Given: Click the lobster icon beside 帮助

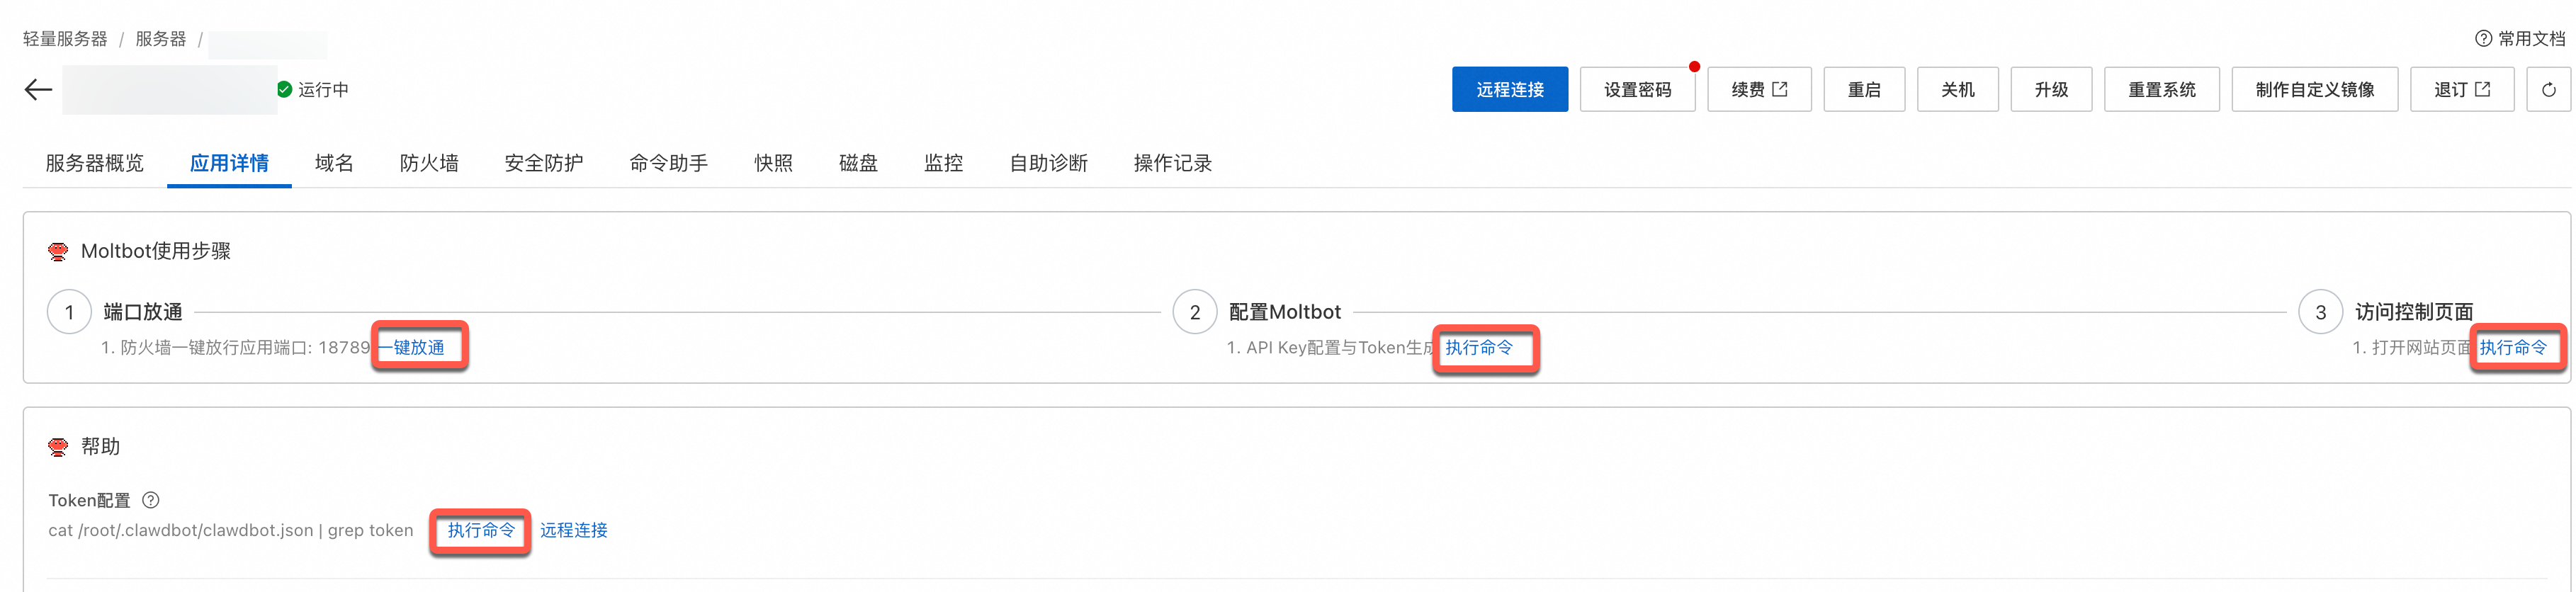Looking at the screenshot, I should click(58, 447).
